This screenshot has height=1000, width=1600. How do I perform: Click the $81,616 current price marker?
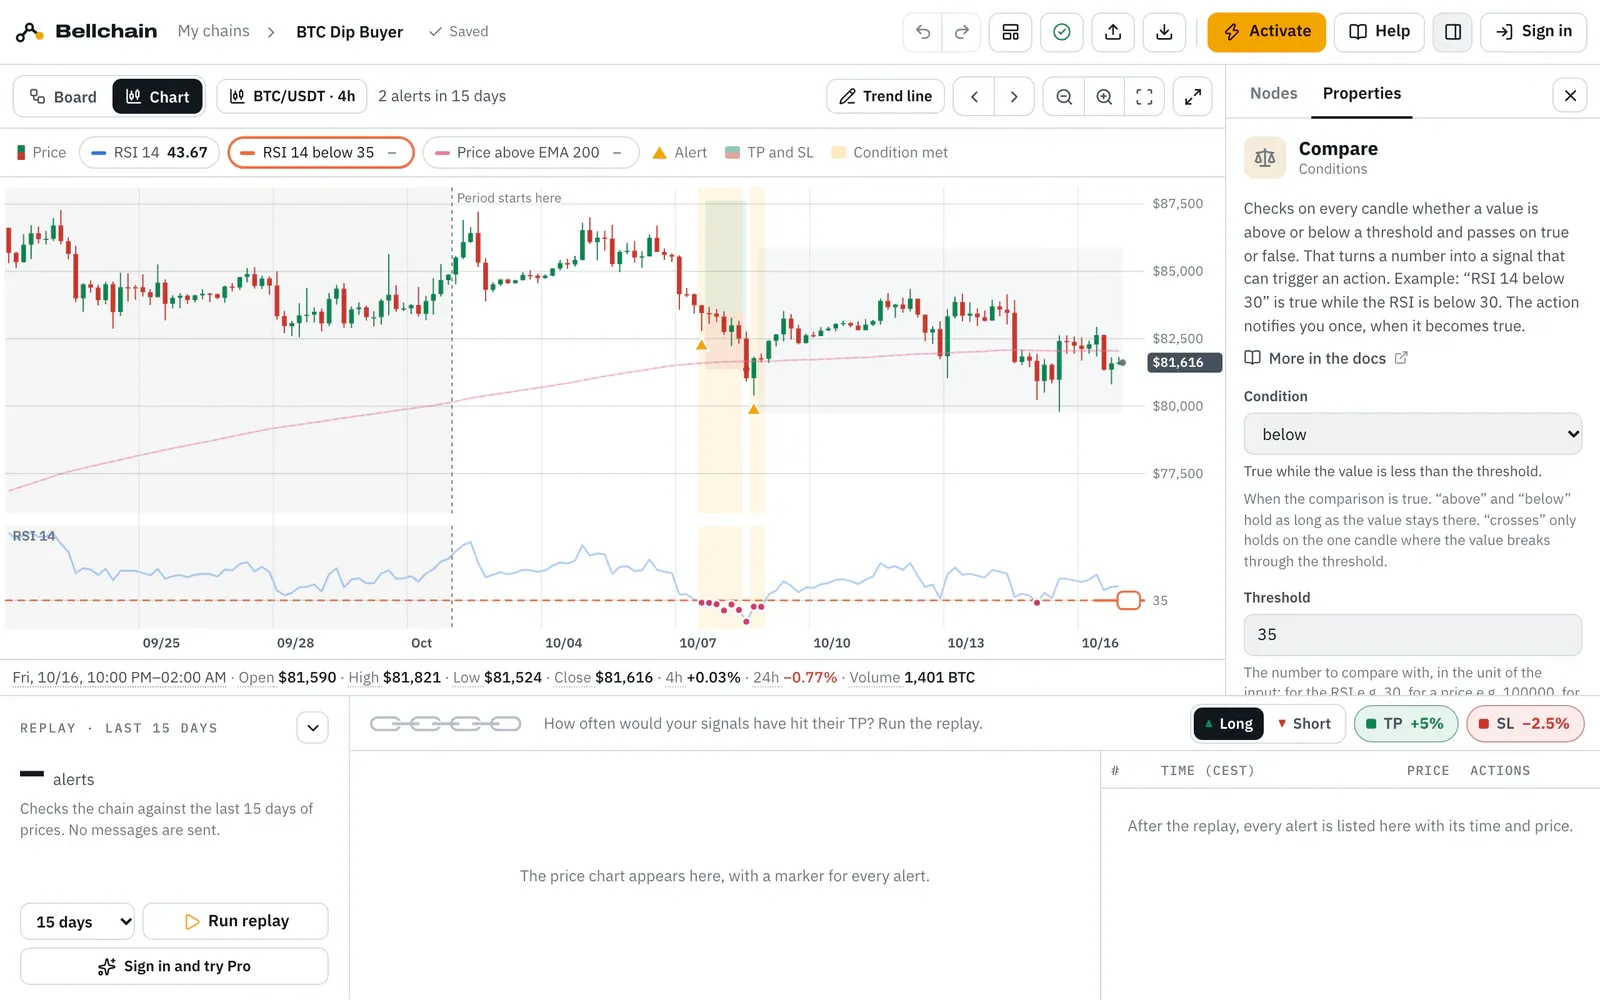(x=1183, y=363)
